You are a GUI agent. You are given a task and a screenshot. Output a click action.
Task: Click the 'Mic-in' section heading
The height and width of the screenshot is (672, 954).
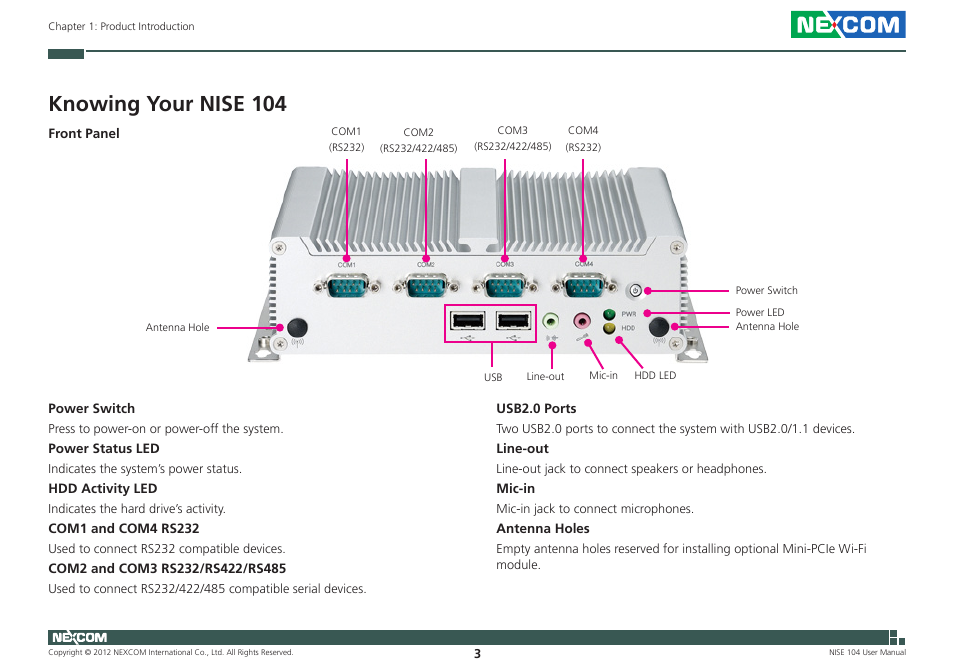(x=515, y=488)
